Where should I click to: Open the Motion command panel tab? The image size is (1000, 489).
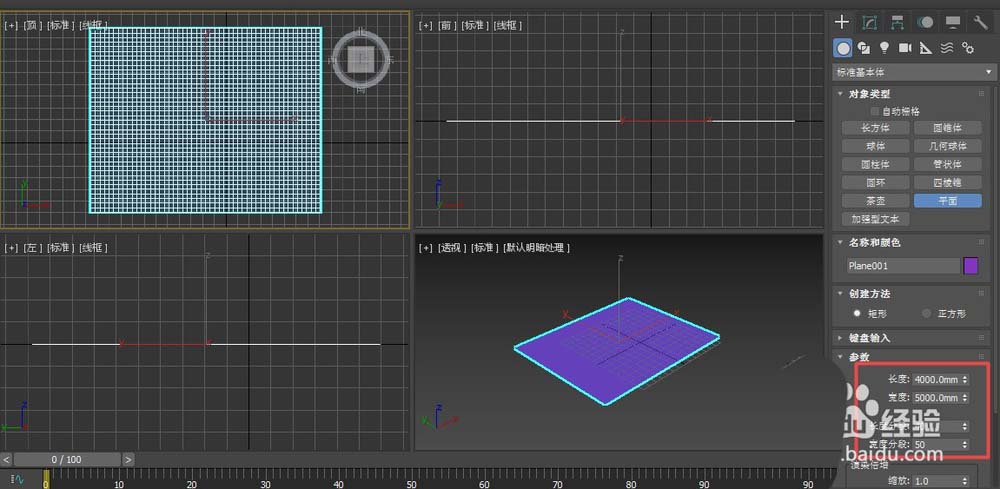(x=925, y=22)
